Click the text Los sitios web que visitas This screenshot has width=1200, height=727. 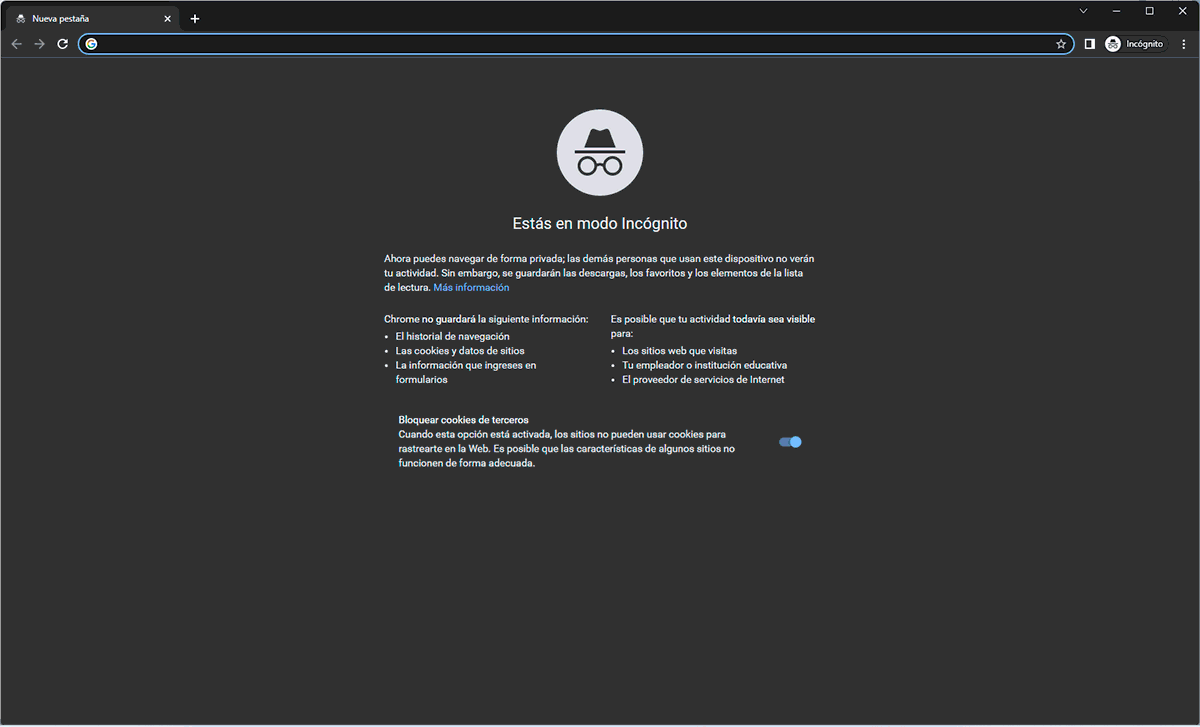click(x=680, y=351)
